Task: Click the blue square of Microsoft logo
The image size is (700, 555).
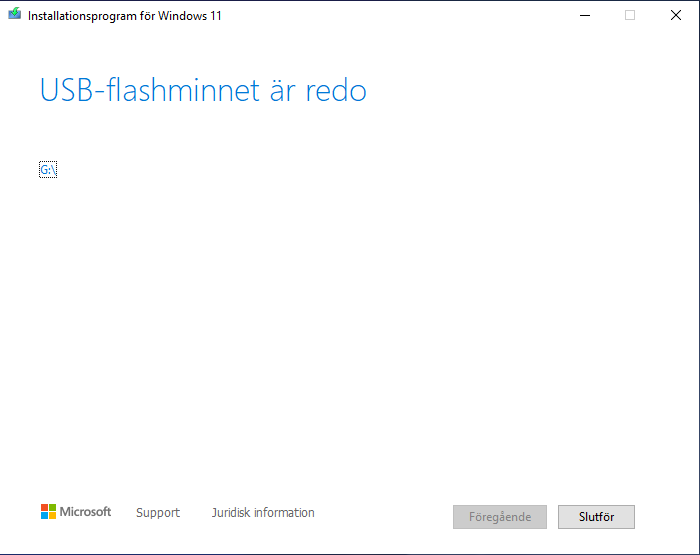Action: (x=44, y=516)
